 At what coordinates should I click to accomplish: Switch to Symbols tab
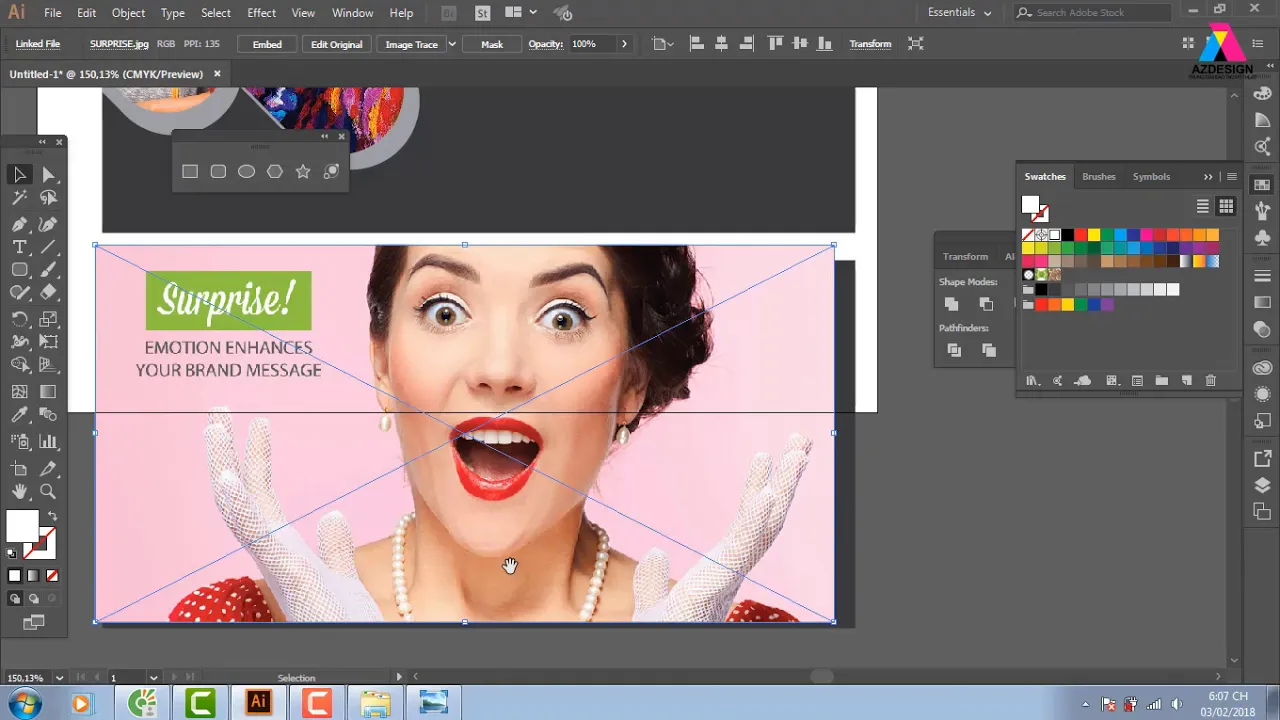point(1151,177)
